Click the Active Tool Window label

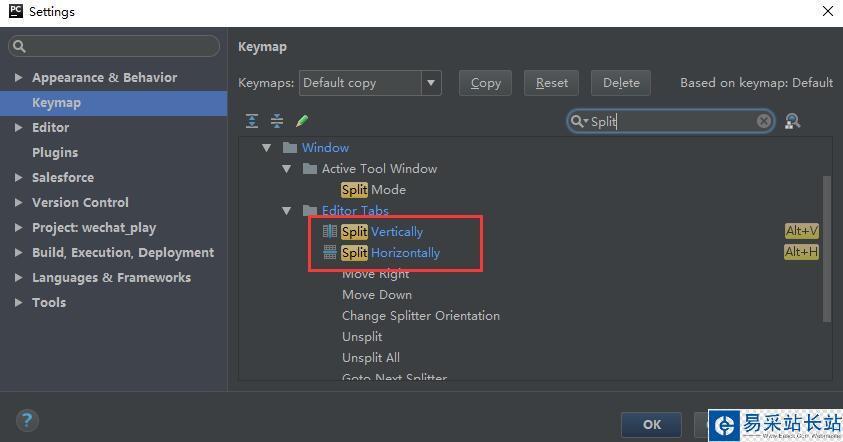pyautogui.click(x=379, y=169)
